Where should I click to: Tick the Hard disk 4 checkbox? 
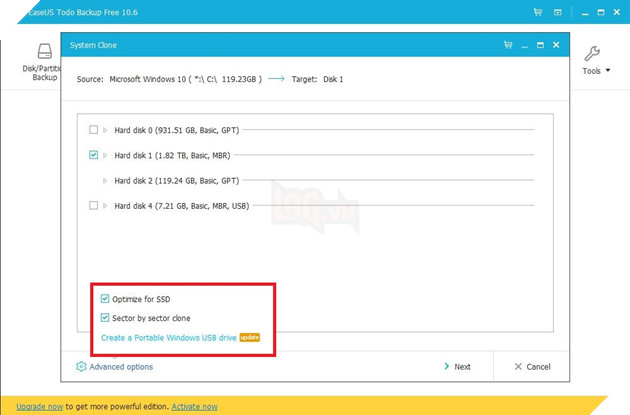point(94,206)
